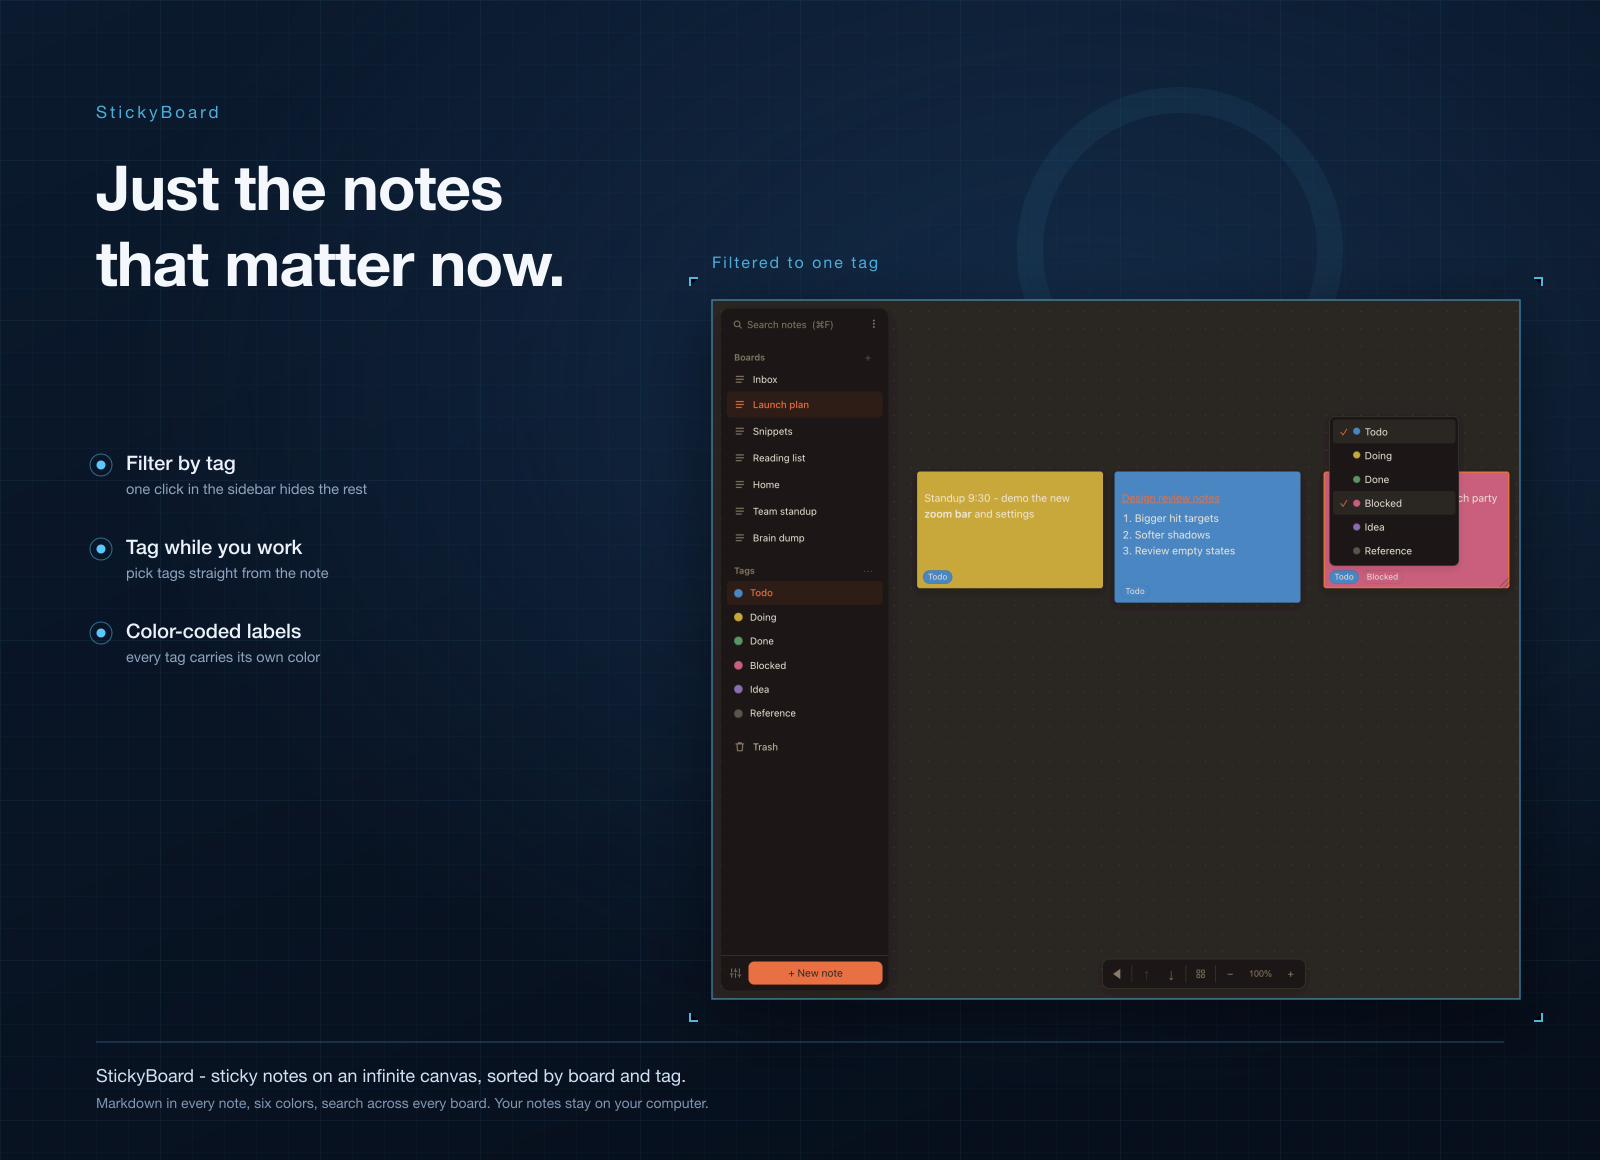This screenshot has height=1160, width=1600.
Task: Click the collapse arrow in the zoom bar
Action: pos(1117,974)
